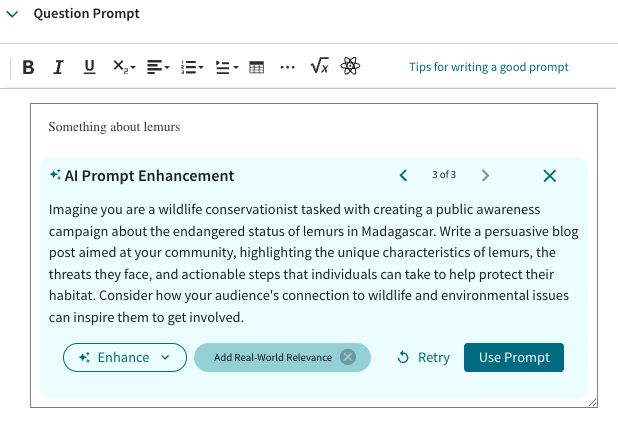Open numbered list dropdown
This screenshot has height=426, width=618.
[192, 67]
